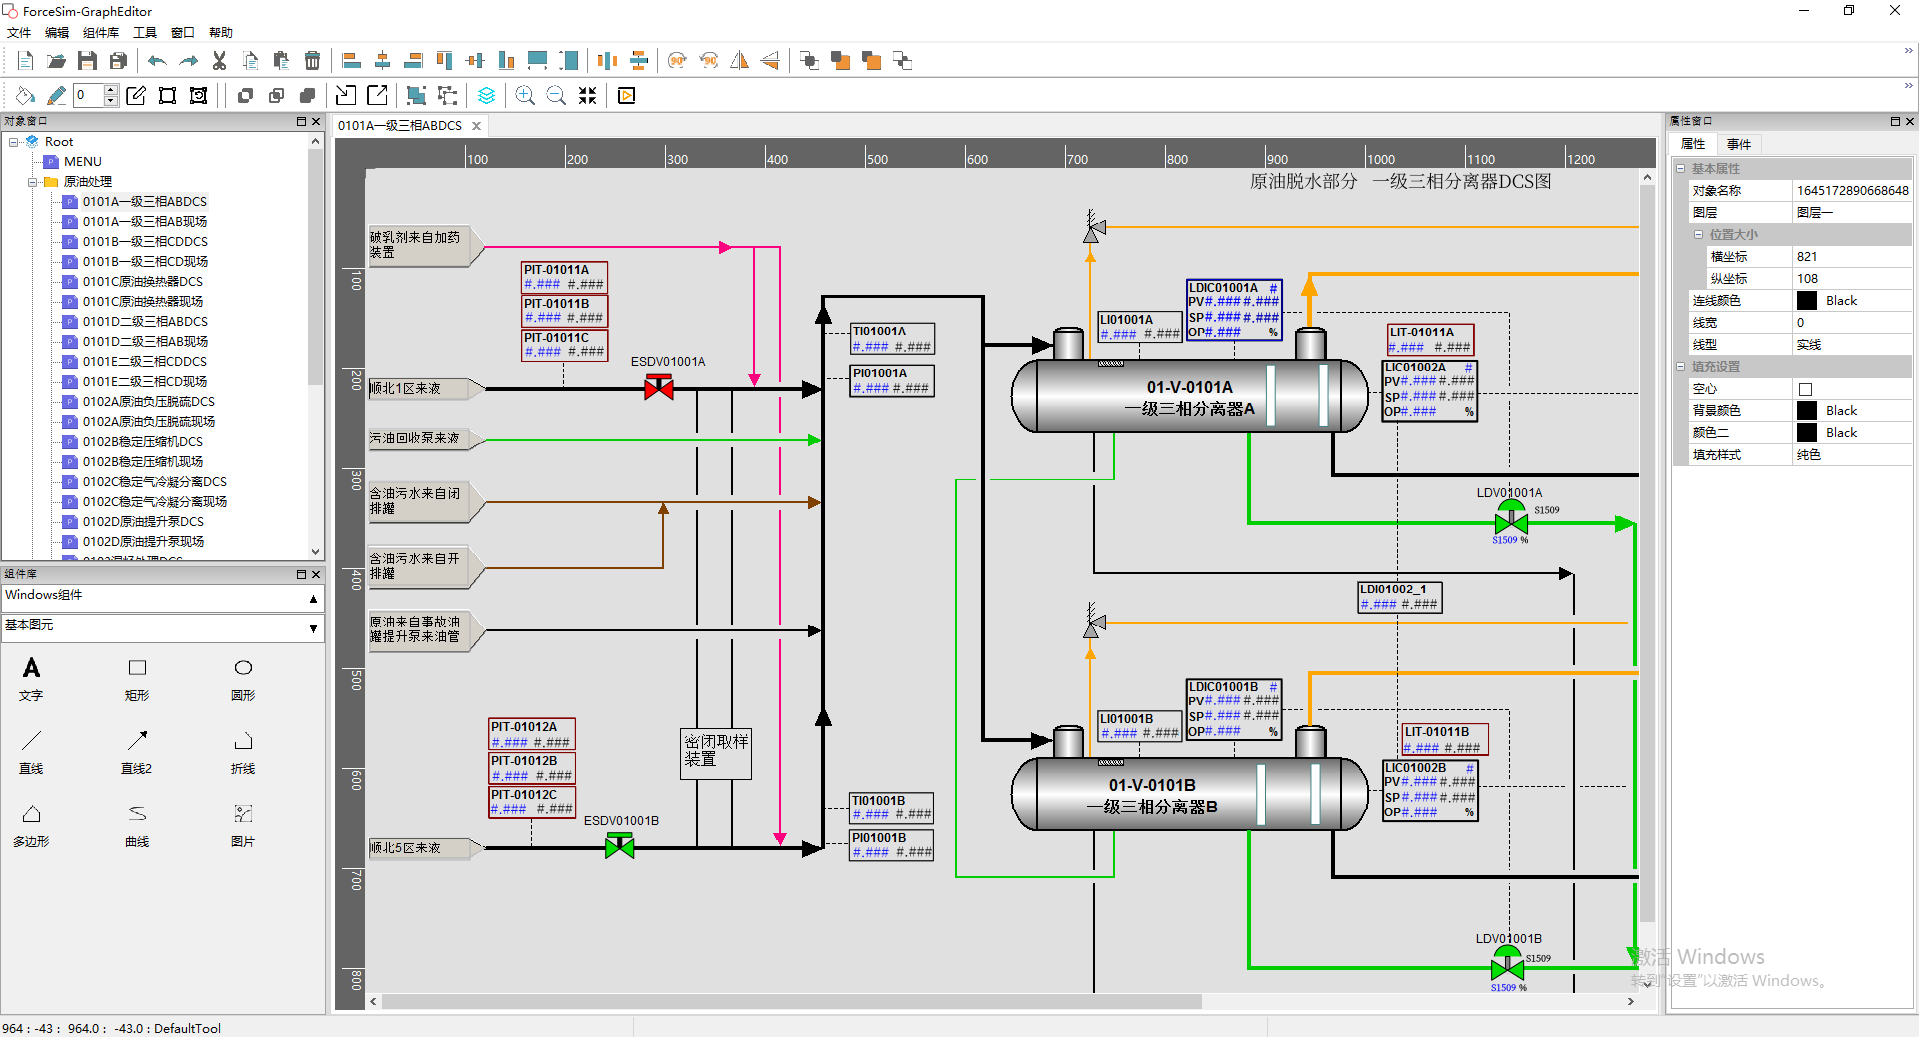Click the 横坐标 value field
The height and width of the screenshot is (1040, 1920).
1850,257
